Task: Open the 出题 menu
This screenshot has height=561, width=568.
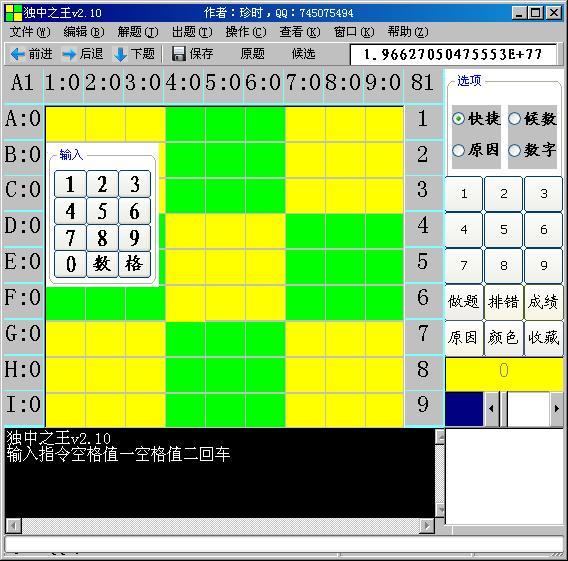Action: (x=192, y=32)
